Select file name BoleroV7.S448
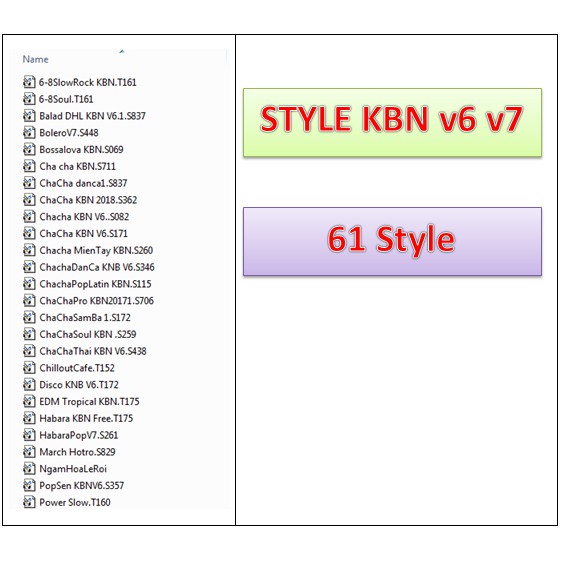The image size is (561, 561). [69, 133]
